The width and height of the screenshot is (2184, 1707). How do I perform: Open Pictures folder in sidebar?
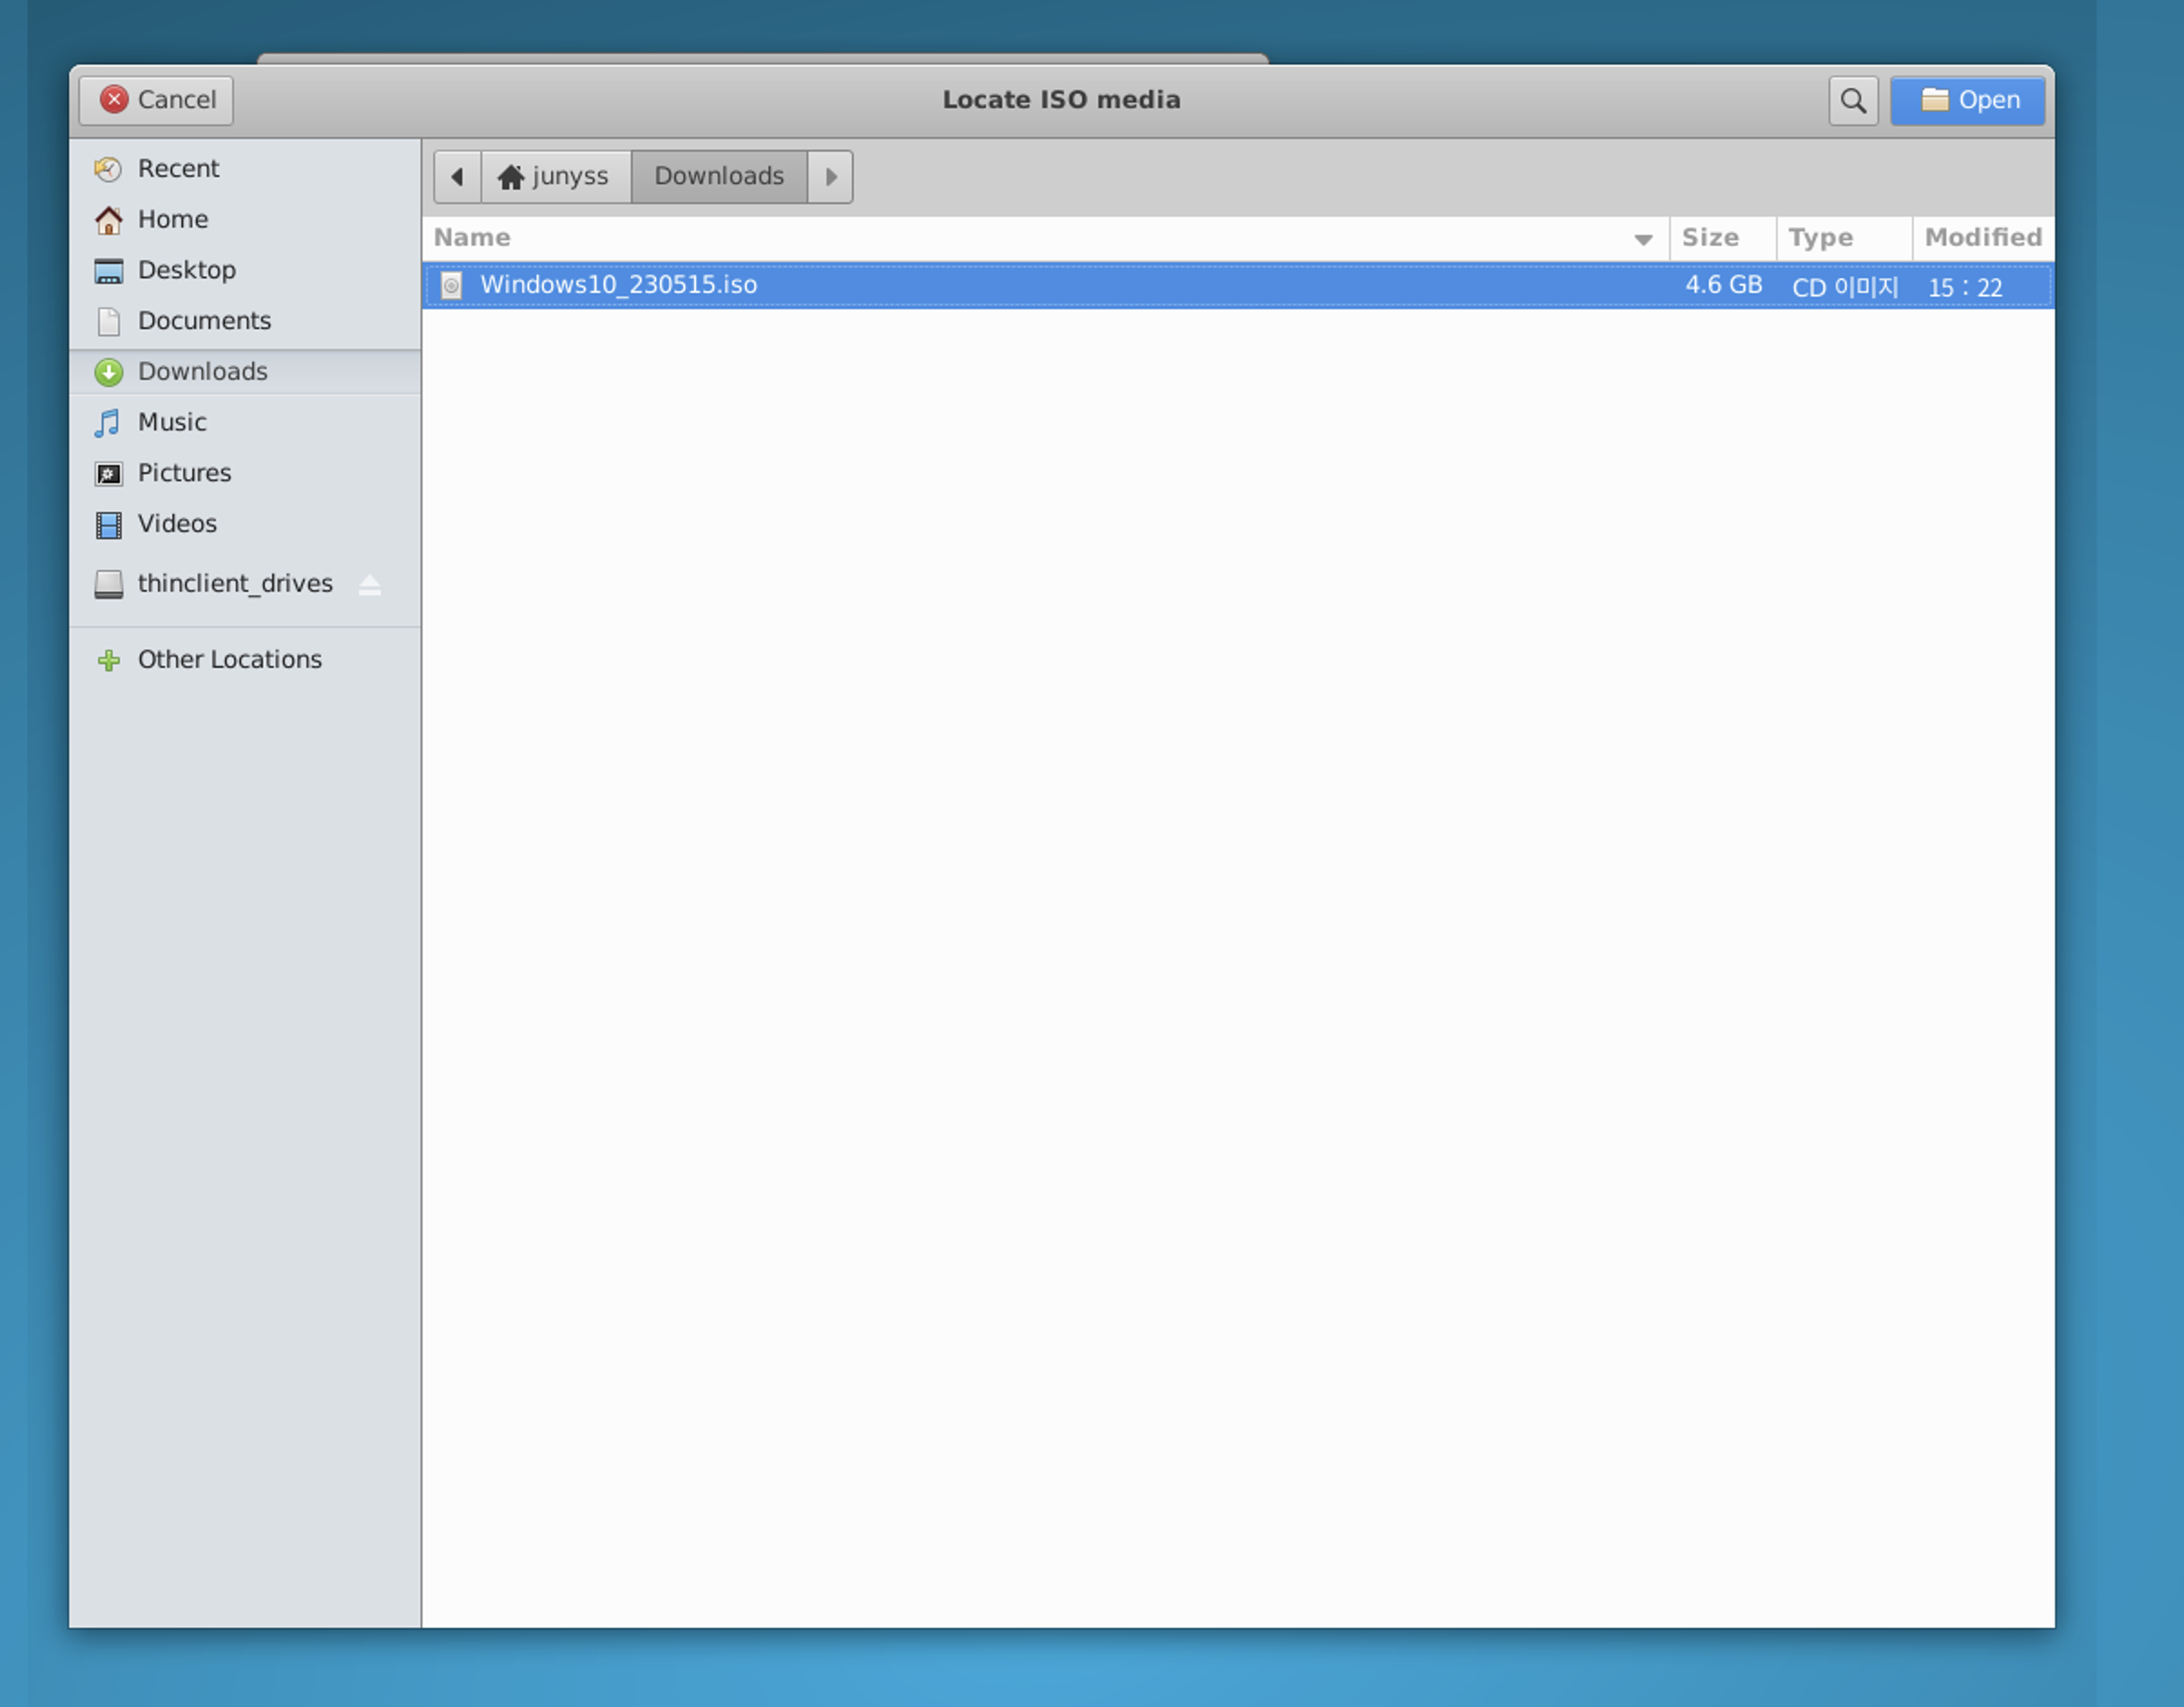pyautogui.click(x=184, y=473)
